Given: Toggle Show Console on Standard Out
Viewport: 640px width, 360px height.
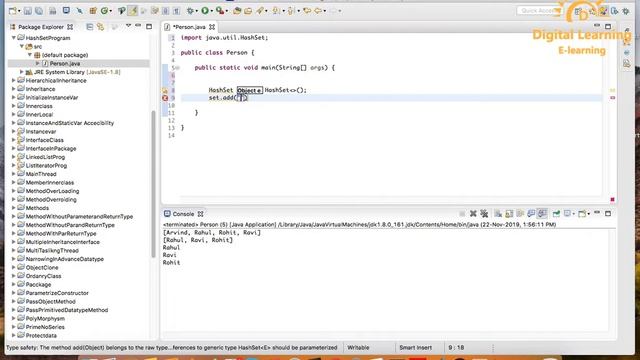Looking at the screenshot, I should [531, 213].
